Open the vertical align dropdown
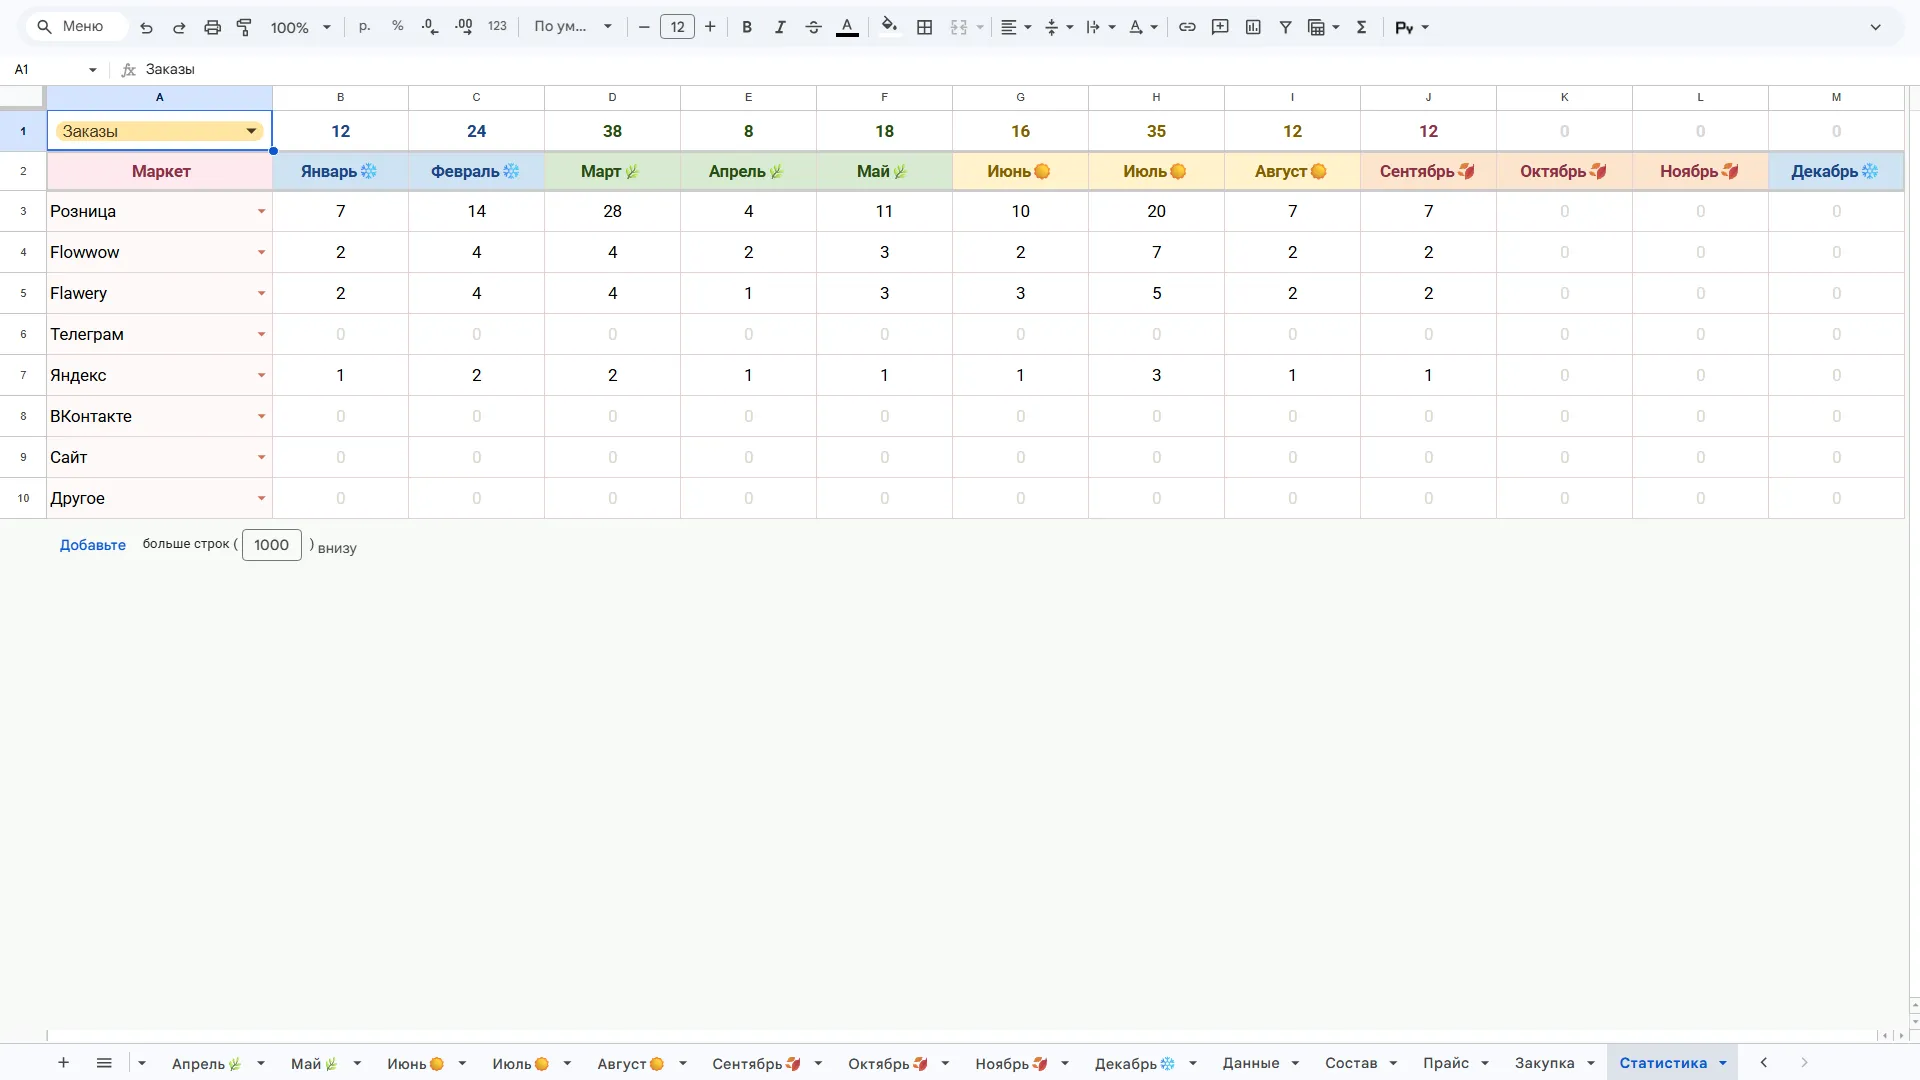The image size is (1920, 1080). click(x=1059, y=28)
